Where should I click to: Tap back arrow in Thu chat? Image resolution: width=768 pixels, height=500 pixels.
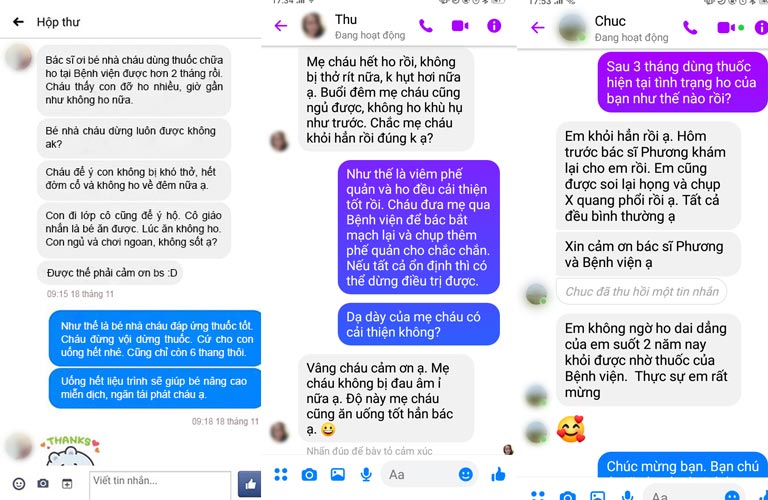[x=281, y=25]
